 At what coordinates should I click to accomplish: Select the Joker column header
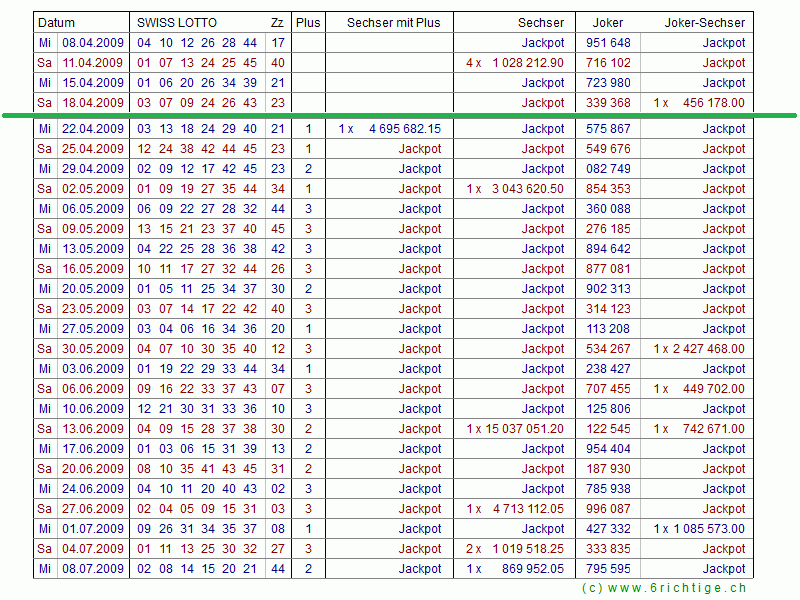(x=608, y=23)
